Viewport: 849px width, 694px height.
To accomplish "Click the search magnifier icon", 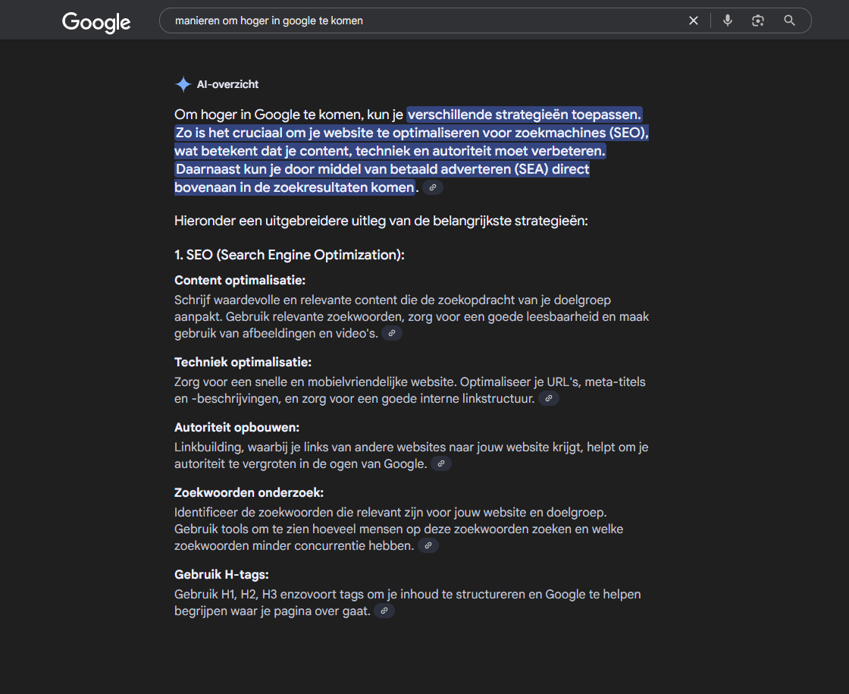I will [789, 20].
